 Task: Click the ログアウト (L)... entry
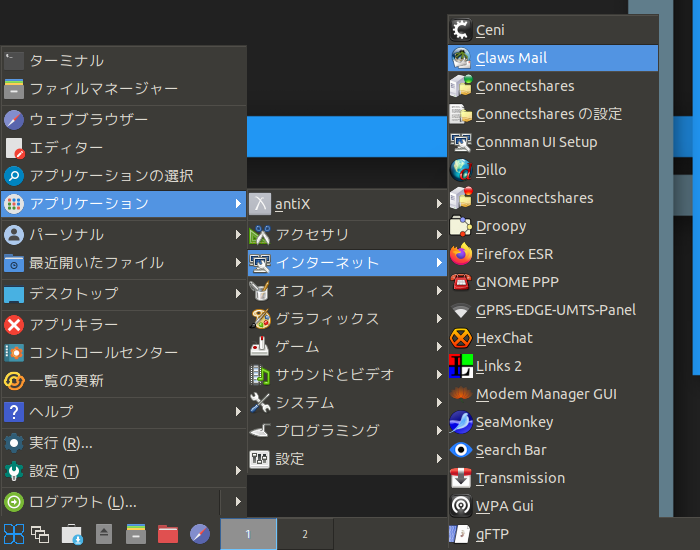pyautogui.click(x=111, y=502)
